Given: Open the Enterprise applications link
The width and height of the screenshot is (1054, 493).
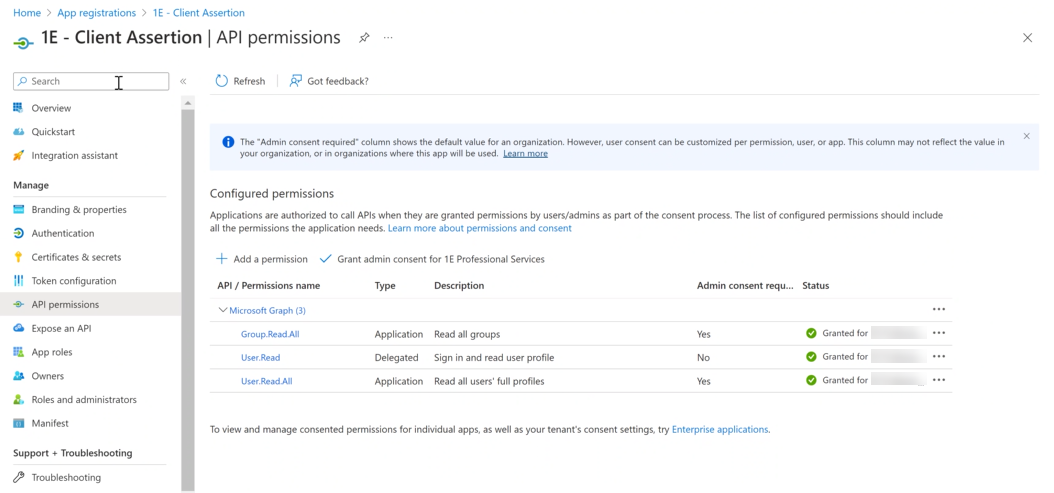Looking at the screenshot, I should (x=719, y=429).
